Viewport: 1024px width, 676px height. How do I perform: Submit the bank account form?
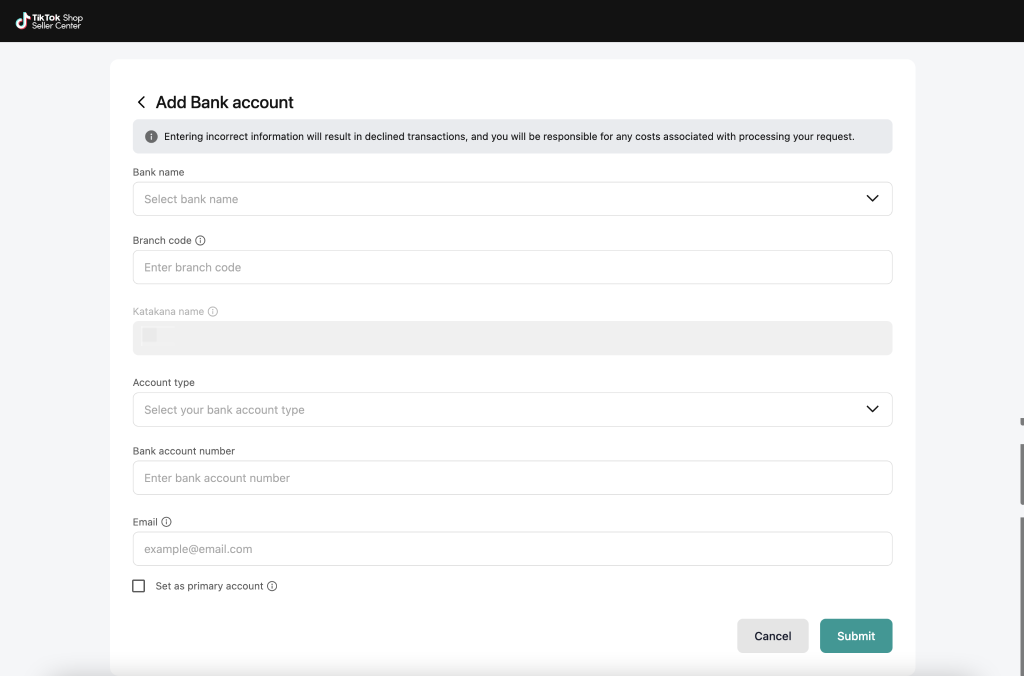click(855, 636)
